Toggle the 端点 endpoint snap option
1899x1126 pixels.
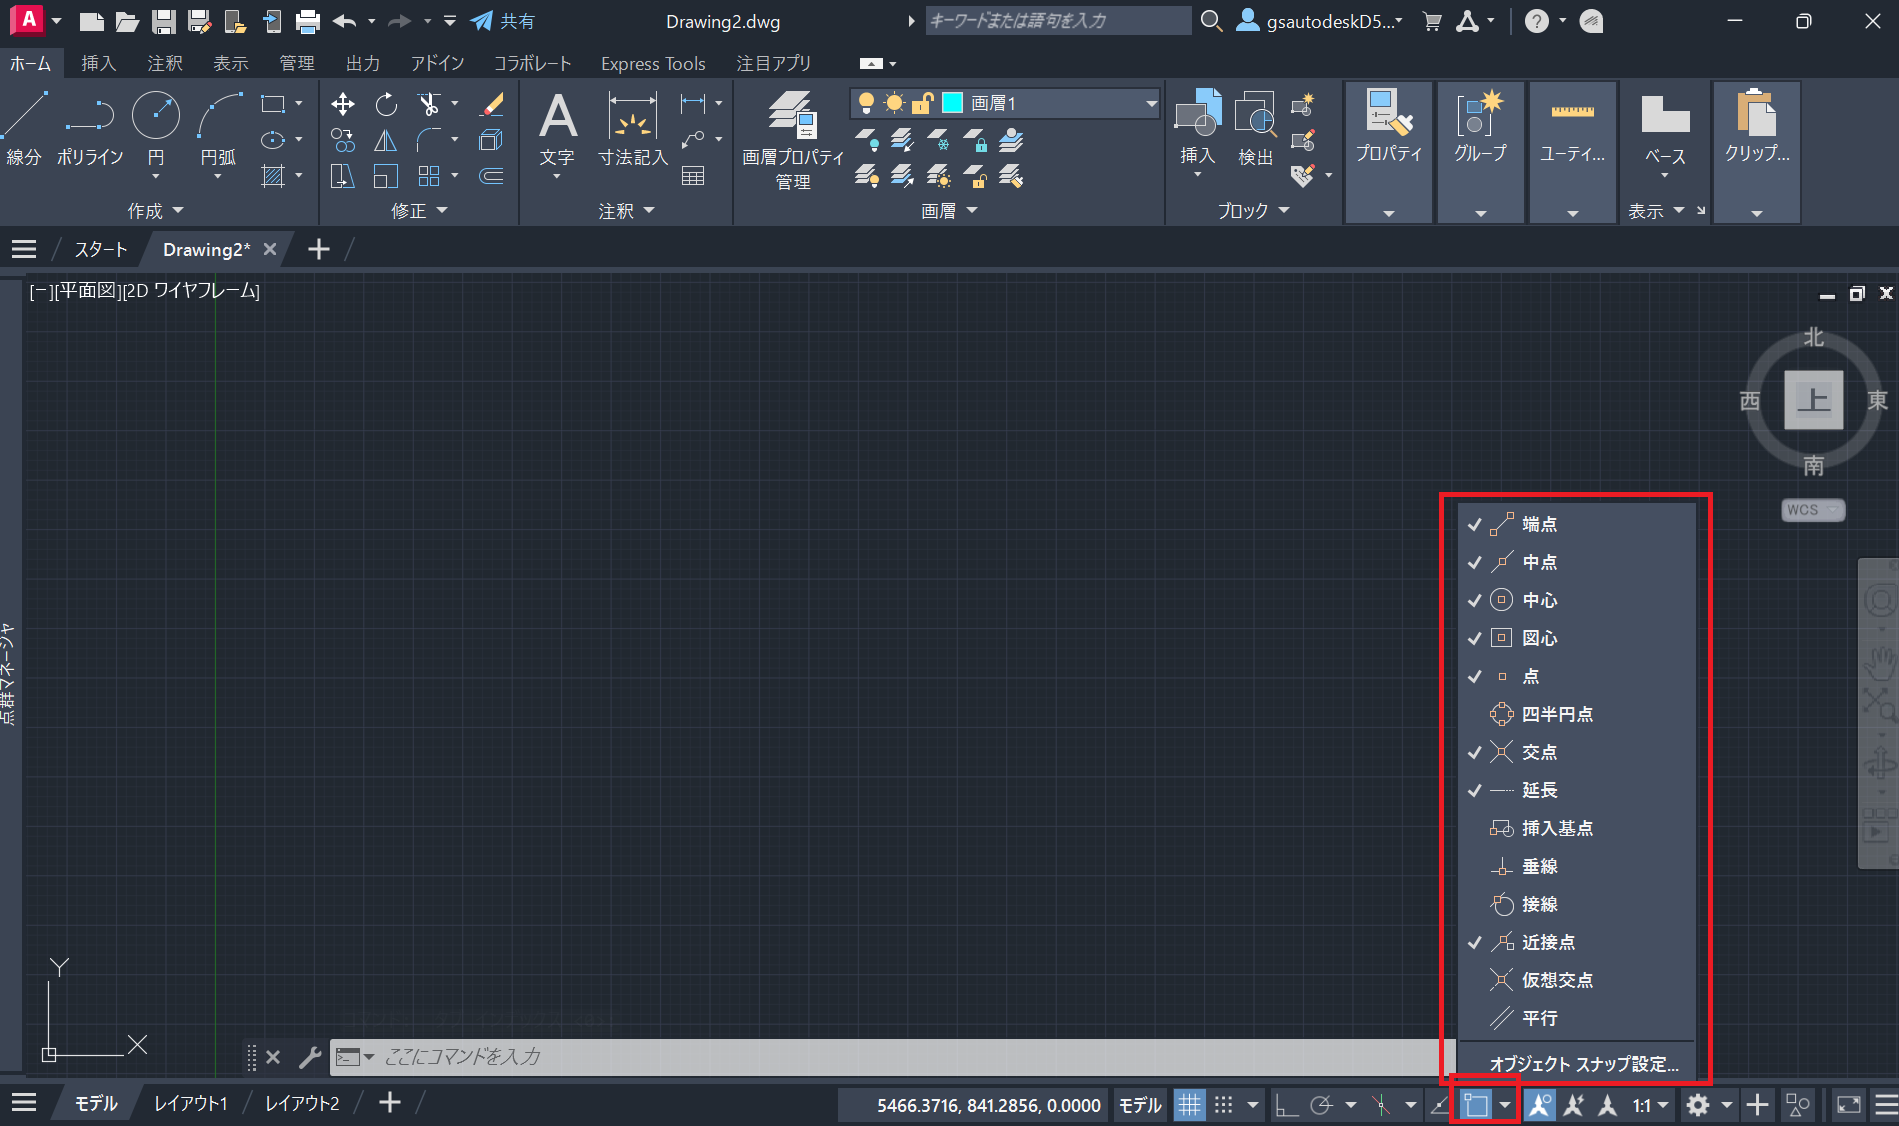click(1539, 524)
